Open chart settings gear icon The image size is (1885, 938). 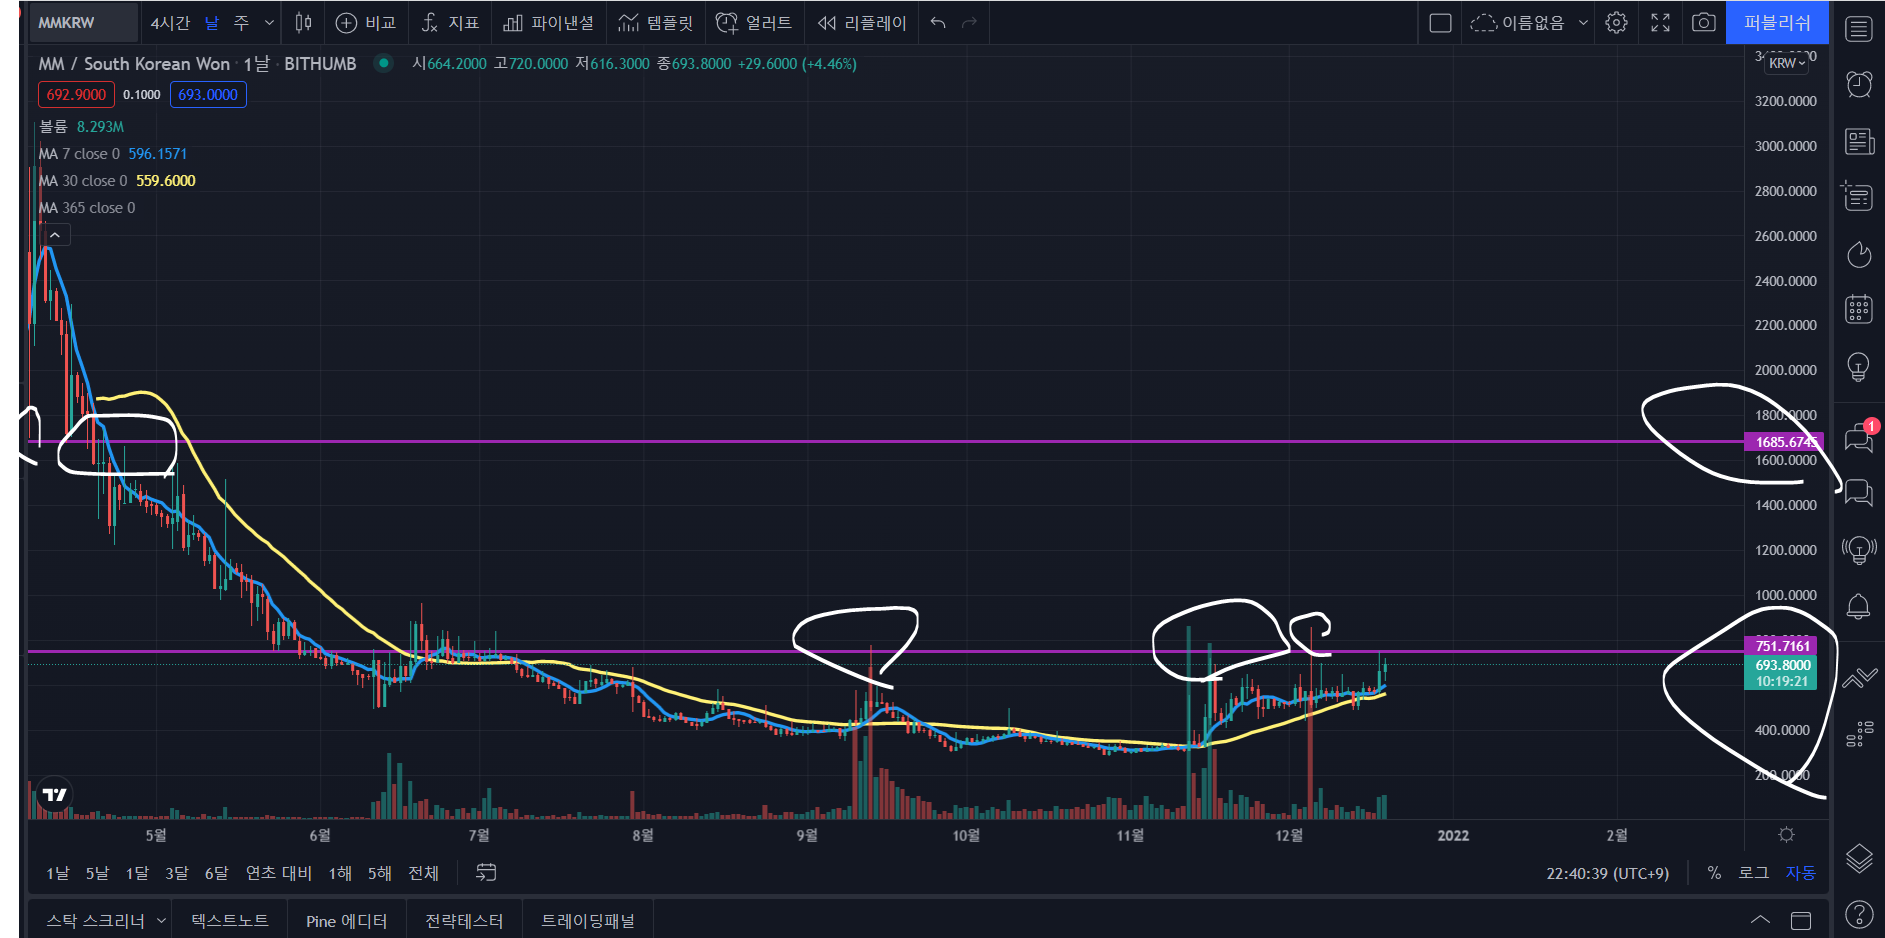click(x=1616, y=22)
